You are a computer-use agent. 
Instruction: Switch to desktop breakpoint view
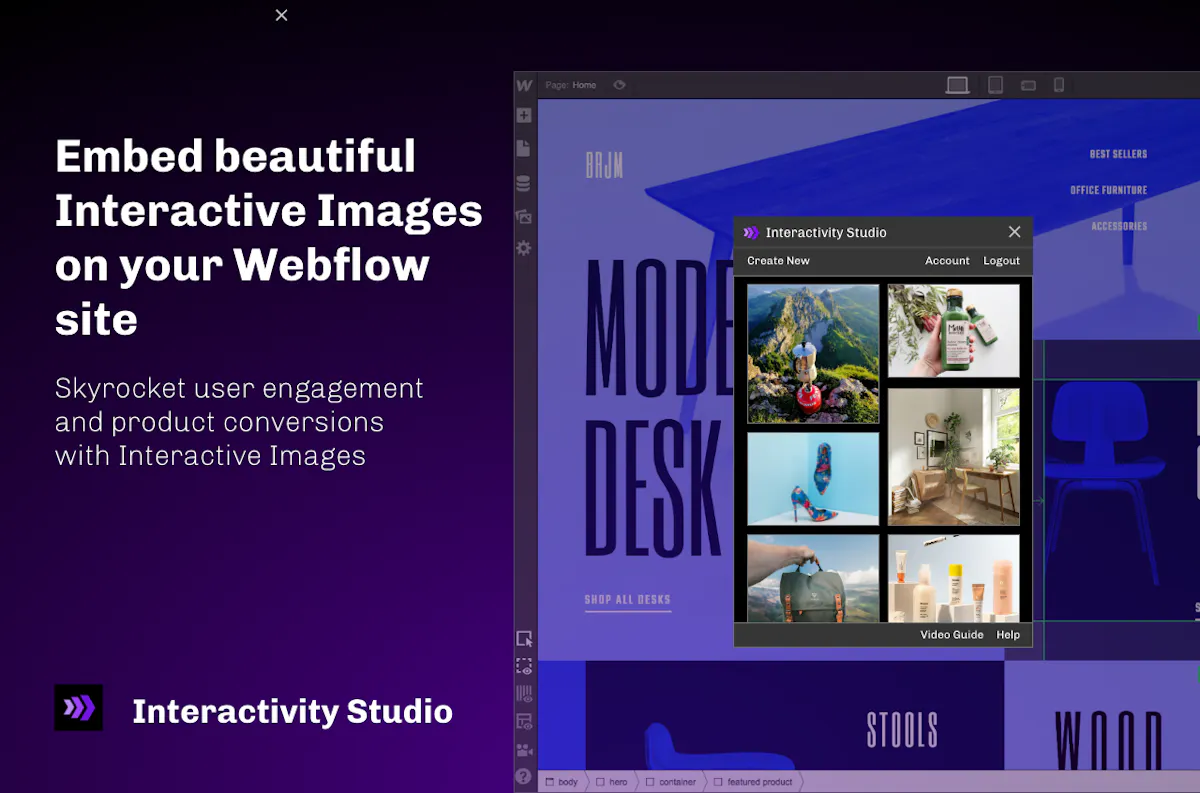pos(957,85)
